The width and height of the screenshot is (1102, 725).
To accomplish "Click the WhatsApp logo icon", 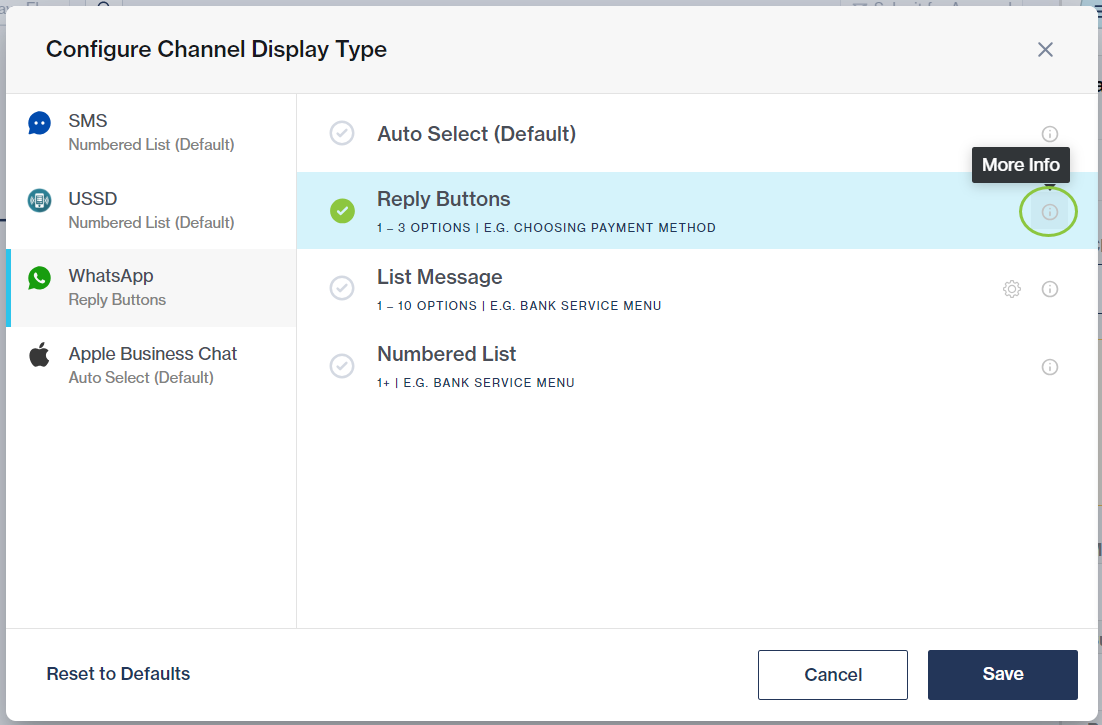I will click(39, 277).
